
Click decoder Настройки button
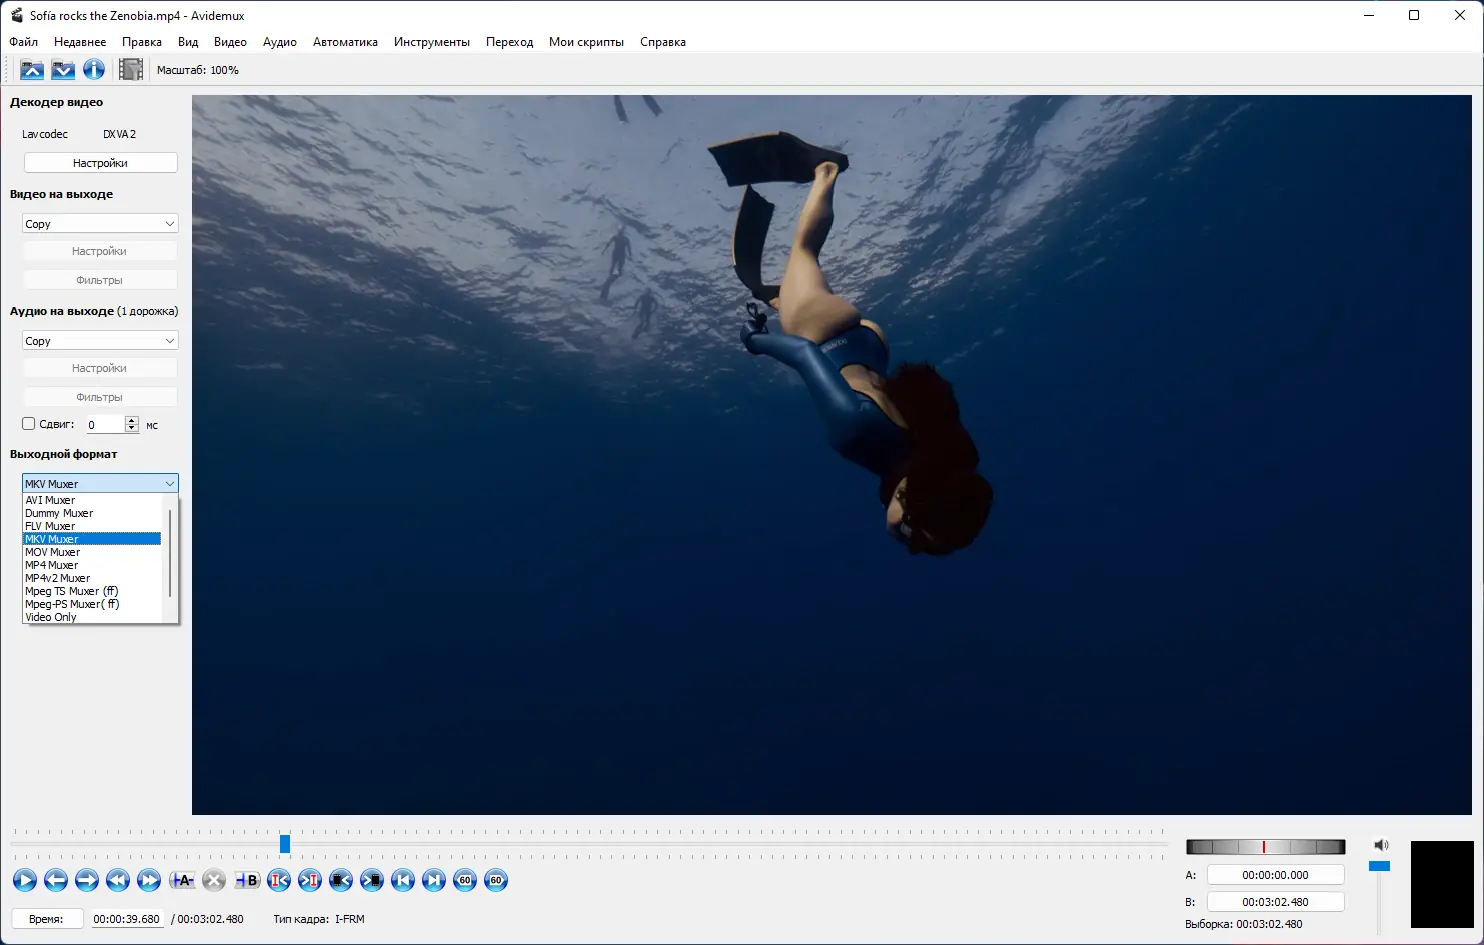point(100,163)
